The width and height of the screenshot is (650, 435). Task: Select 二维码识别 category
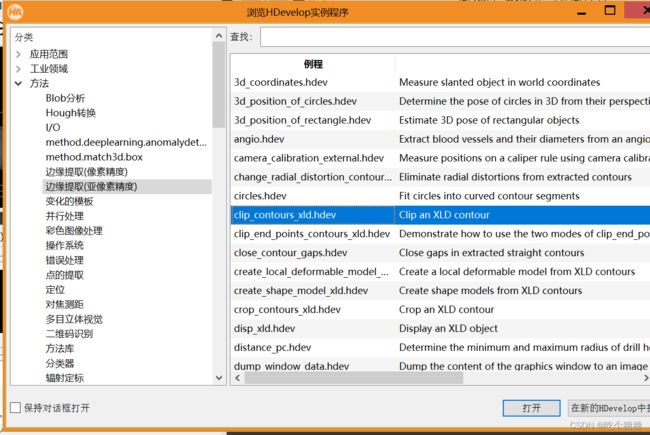(69, 334)
